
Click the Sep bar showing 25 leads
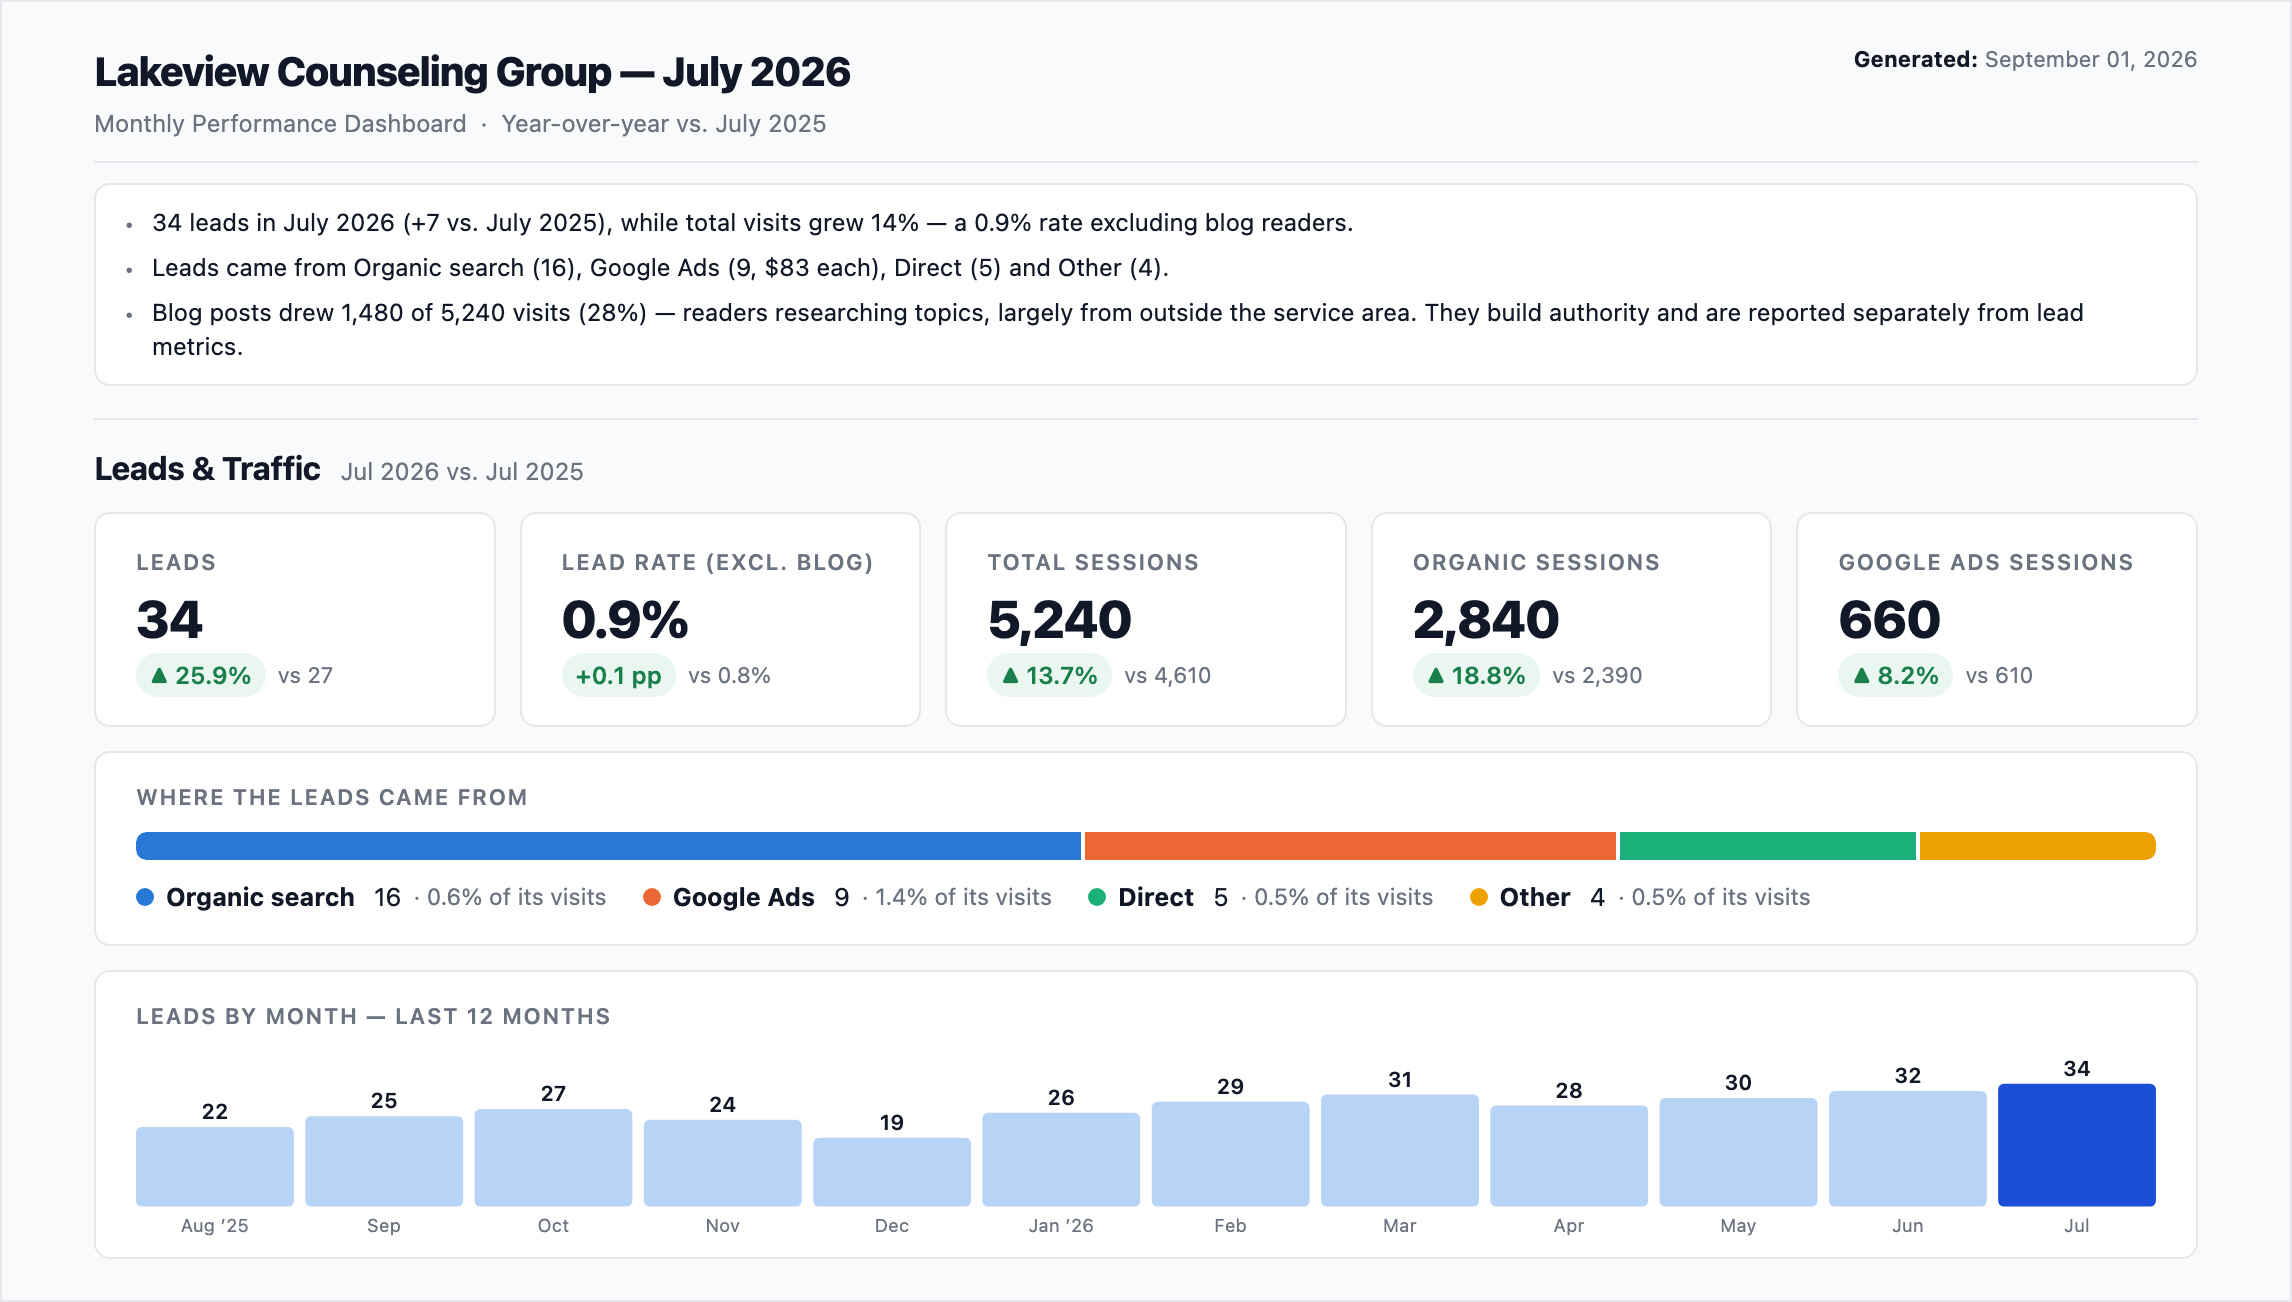384,1161
